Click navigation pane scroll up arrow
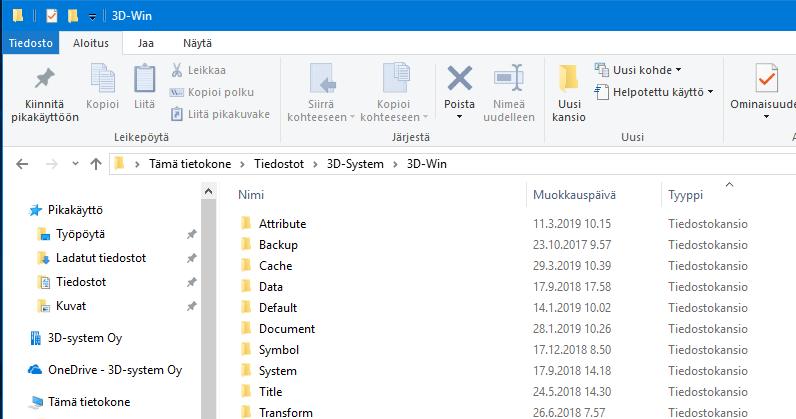This screenshot has width=796, height=419. (x=208, y=191)
